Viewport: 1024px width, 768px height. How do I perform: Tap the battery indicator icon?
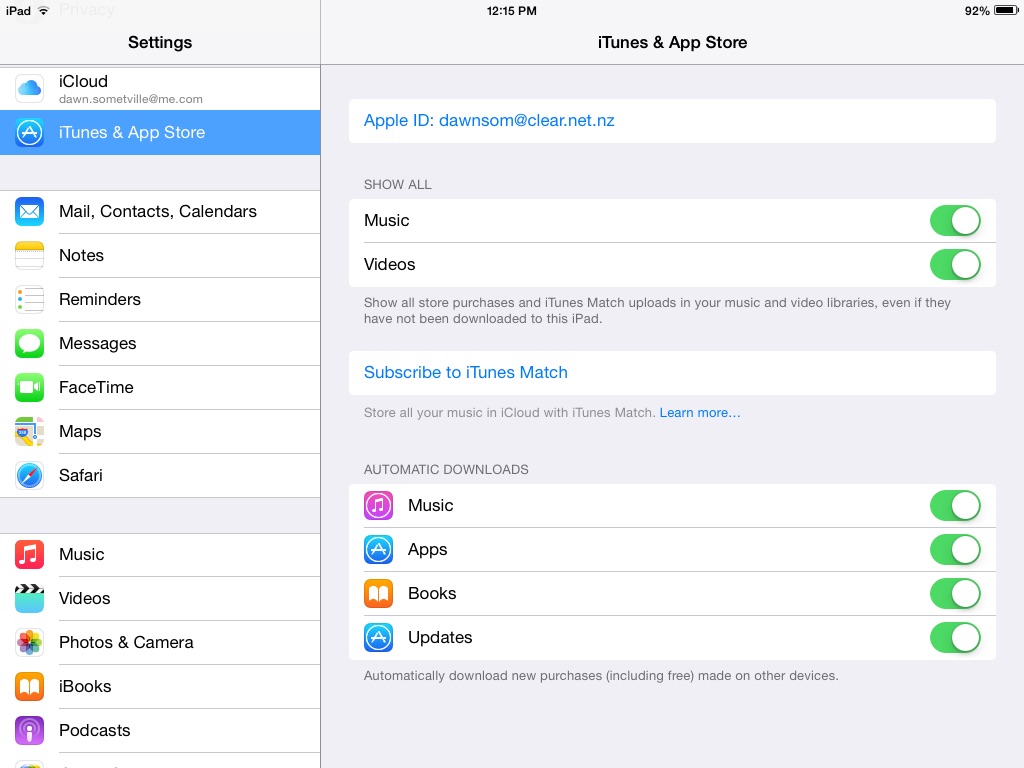click(x=1006, y=10)
